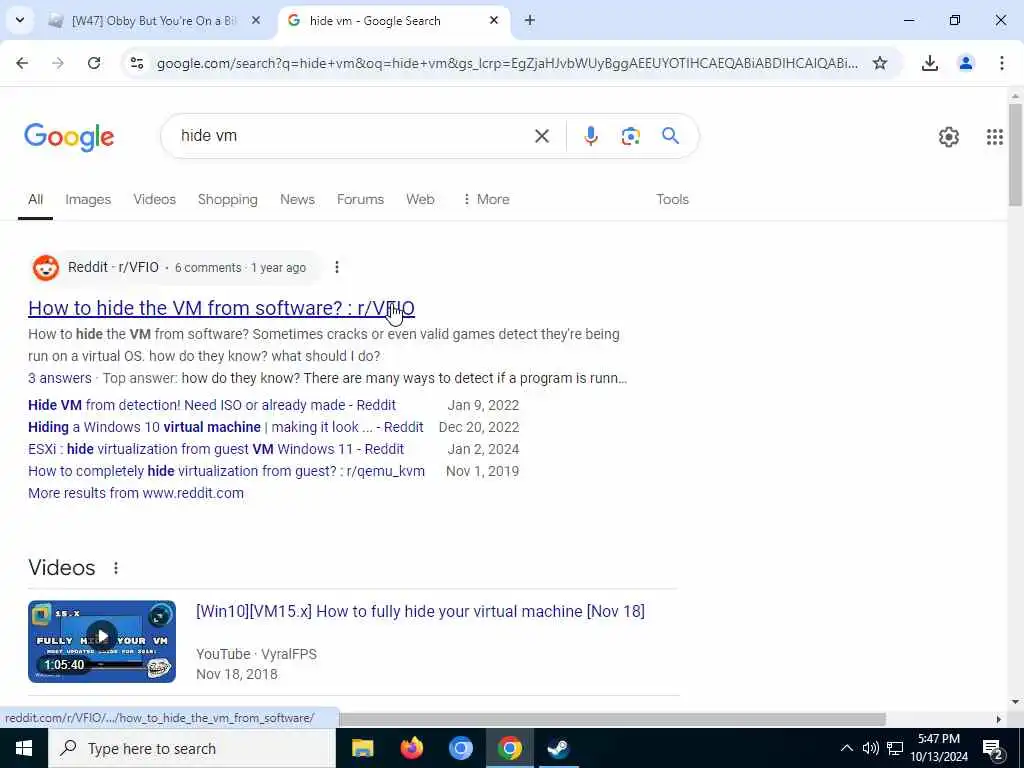Click the scroll right arrow at page bottom
The image size is (1024, 768).
[x=998, y=719]
